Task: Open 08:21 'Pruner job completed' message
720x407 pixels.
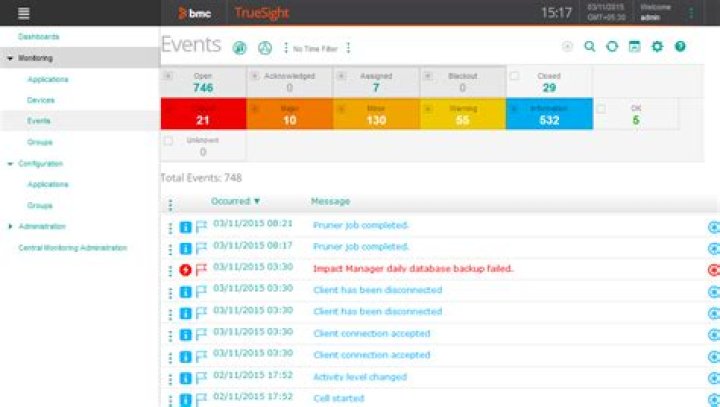Action: (x=360, y=226)
